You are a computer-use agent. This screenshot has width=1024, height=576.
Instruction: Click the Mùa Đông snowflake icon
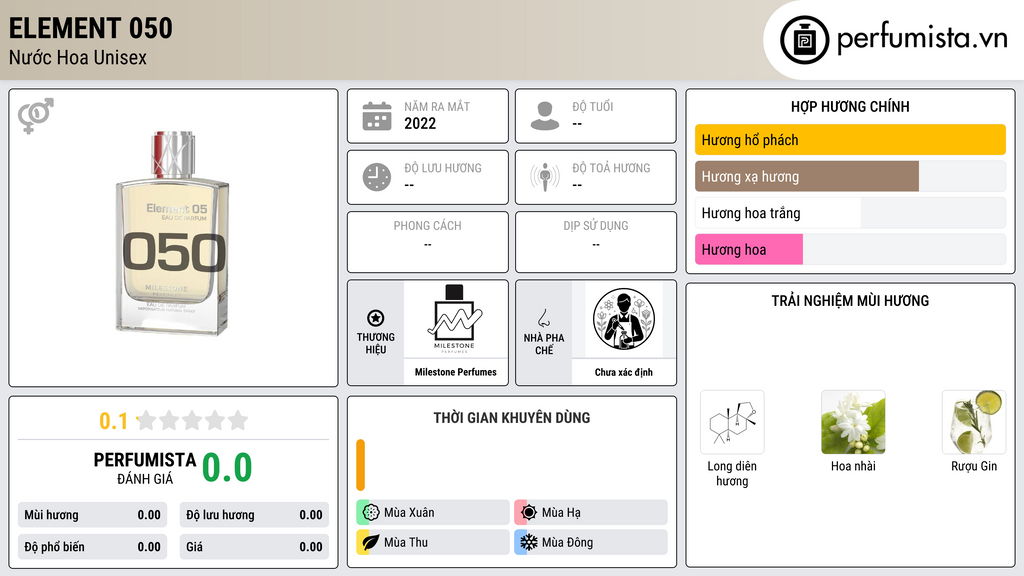(529, 542)
